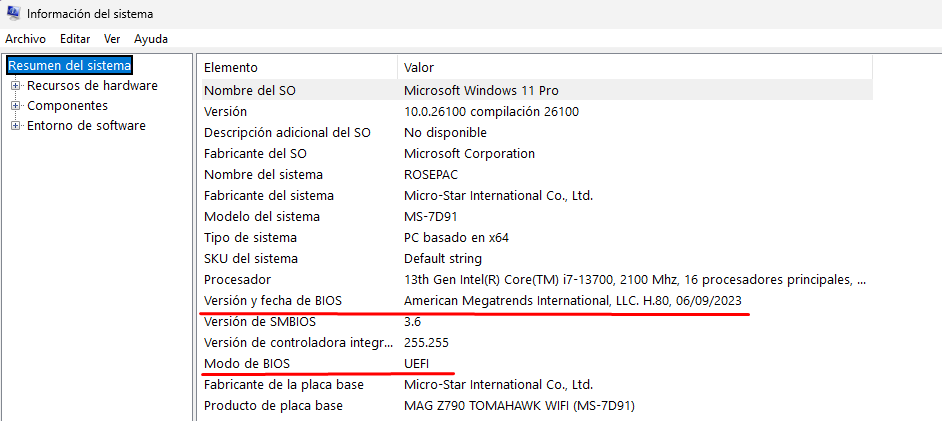Click the No disponible value
Image resolution: width=942 pixels, height=421 pixels.
point(445,133)
